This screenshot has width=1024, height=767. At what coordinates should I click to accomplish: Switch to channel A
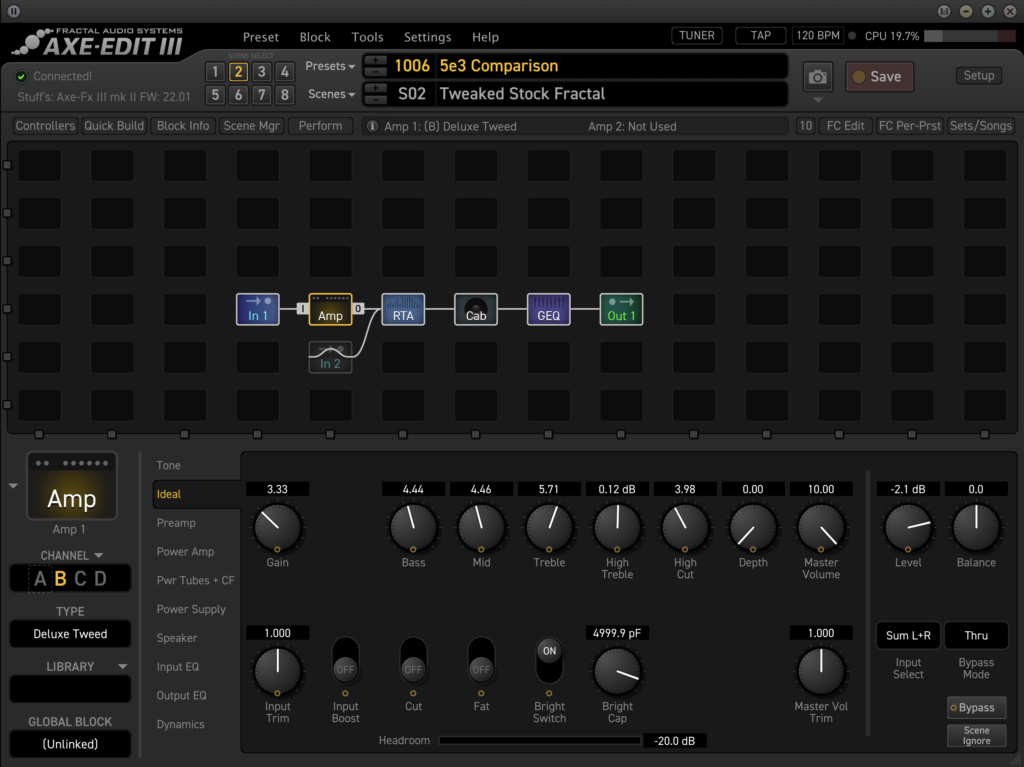click(40, 579)
